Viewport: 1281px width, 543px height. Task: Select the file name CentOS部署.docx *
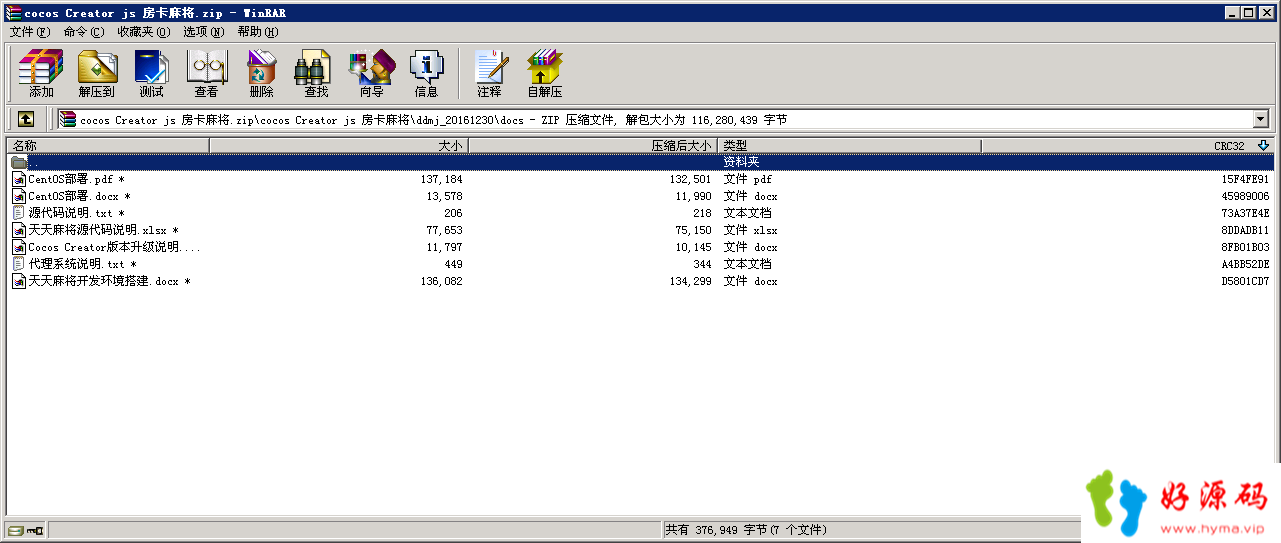81,196
